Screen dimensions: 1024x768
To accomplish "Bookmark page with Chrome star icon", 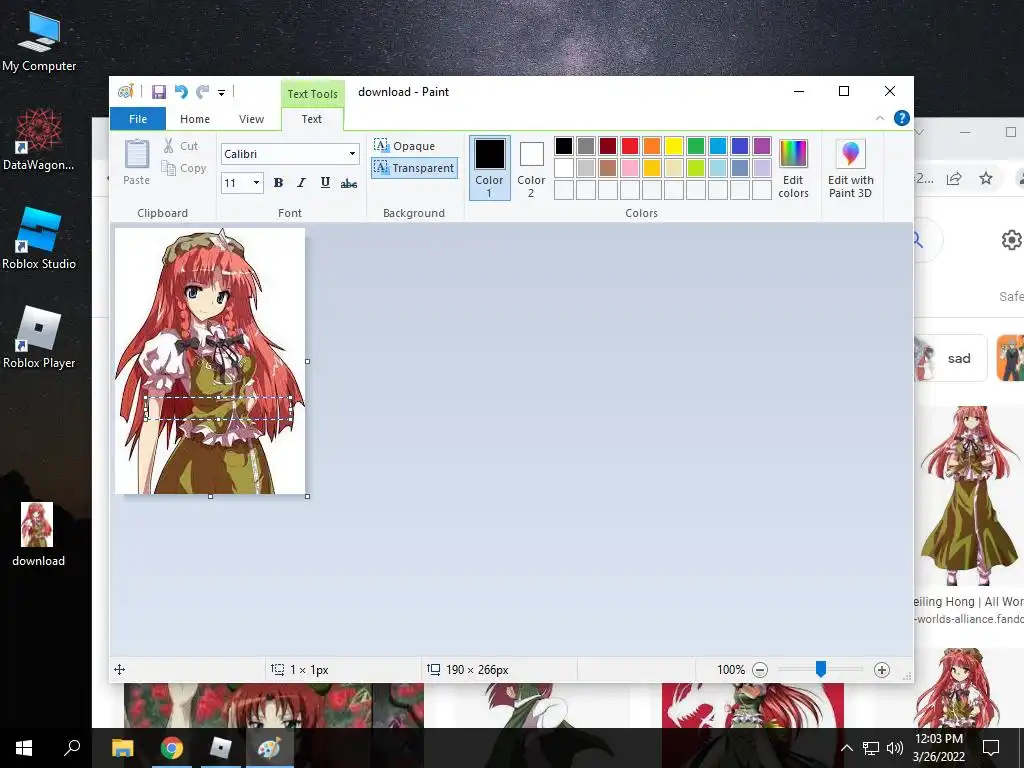I will click(985, 178).
